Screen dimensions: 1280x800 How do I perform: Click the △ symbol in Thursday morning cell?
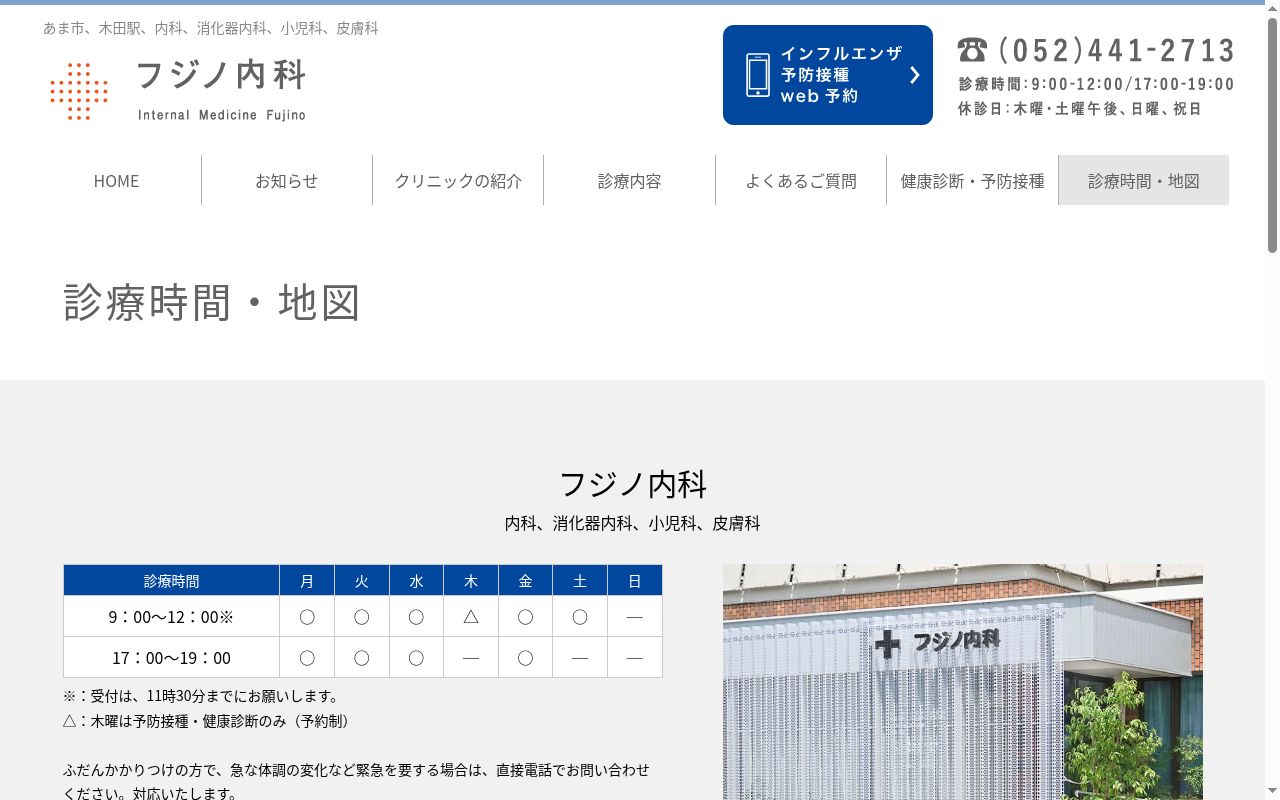click(471, 617)
